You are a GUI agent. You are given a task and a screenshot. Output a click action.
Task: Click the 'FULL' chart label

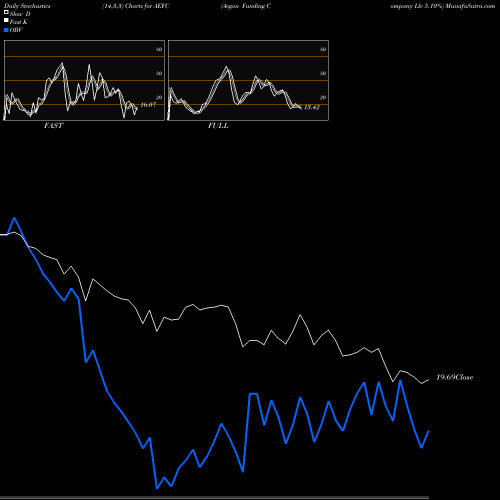click(x=218, y=126)
